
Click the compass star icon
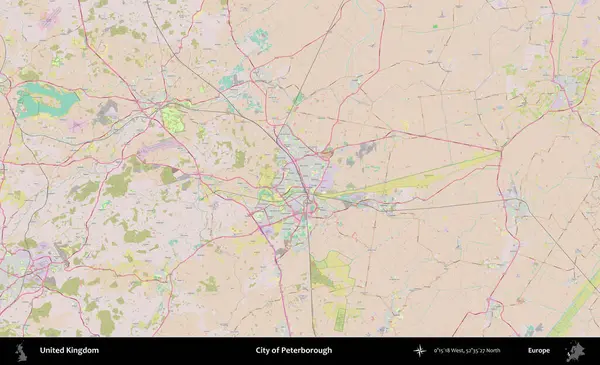420,350
